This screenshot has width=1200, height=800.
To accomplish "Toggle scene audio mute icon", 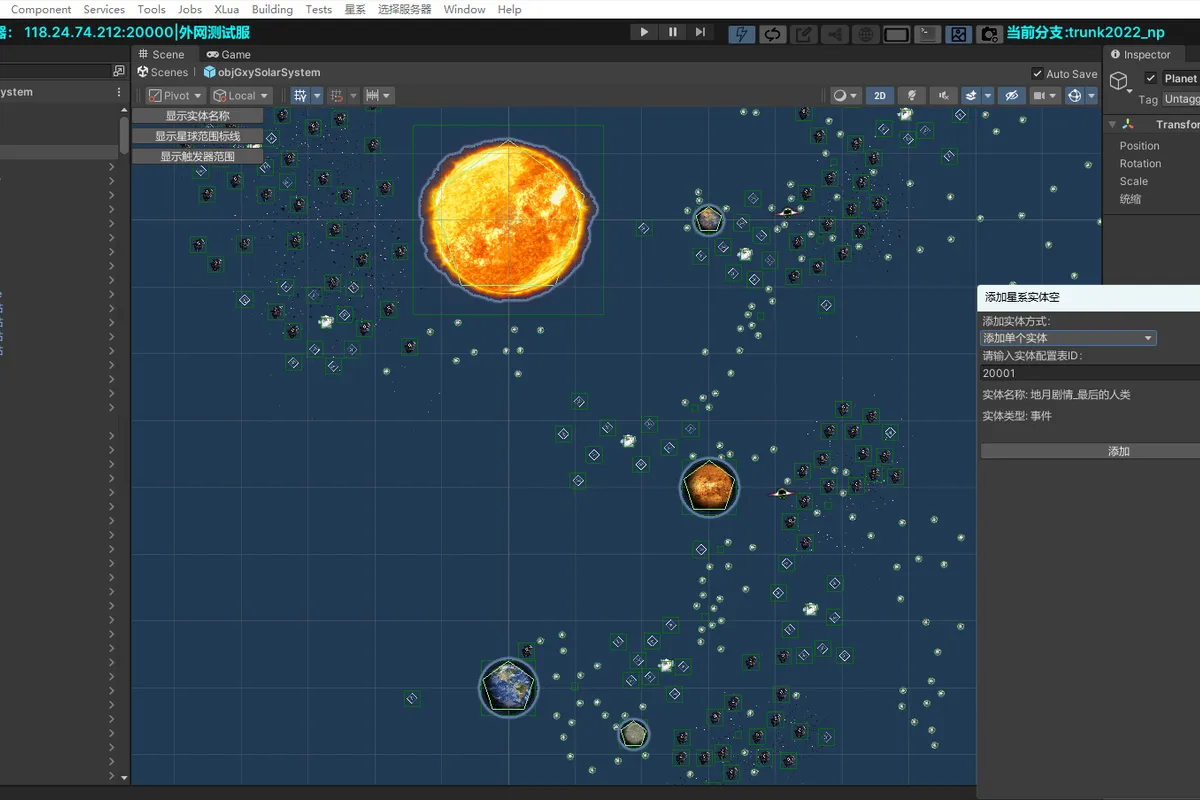I will pos(942,96).
